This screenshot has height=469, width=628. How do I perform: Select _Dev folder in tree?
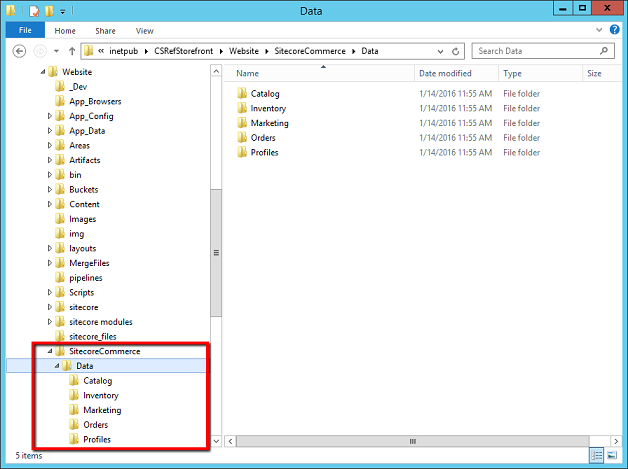point(78,87)
